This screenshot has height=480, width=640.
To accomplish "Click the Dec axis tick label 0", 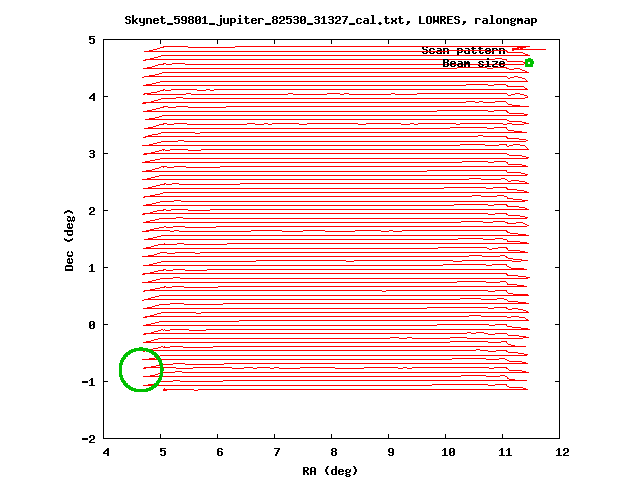I will point(92,325).
